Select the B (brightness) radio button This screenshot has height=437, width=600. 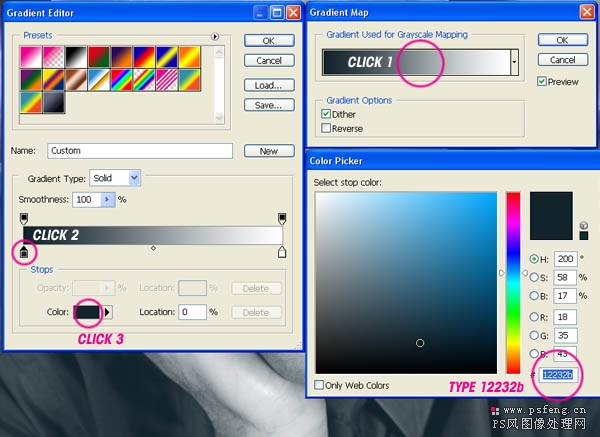click(534, 295)
